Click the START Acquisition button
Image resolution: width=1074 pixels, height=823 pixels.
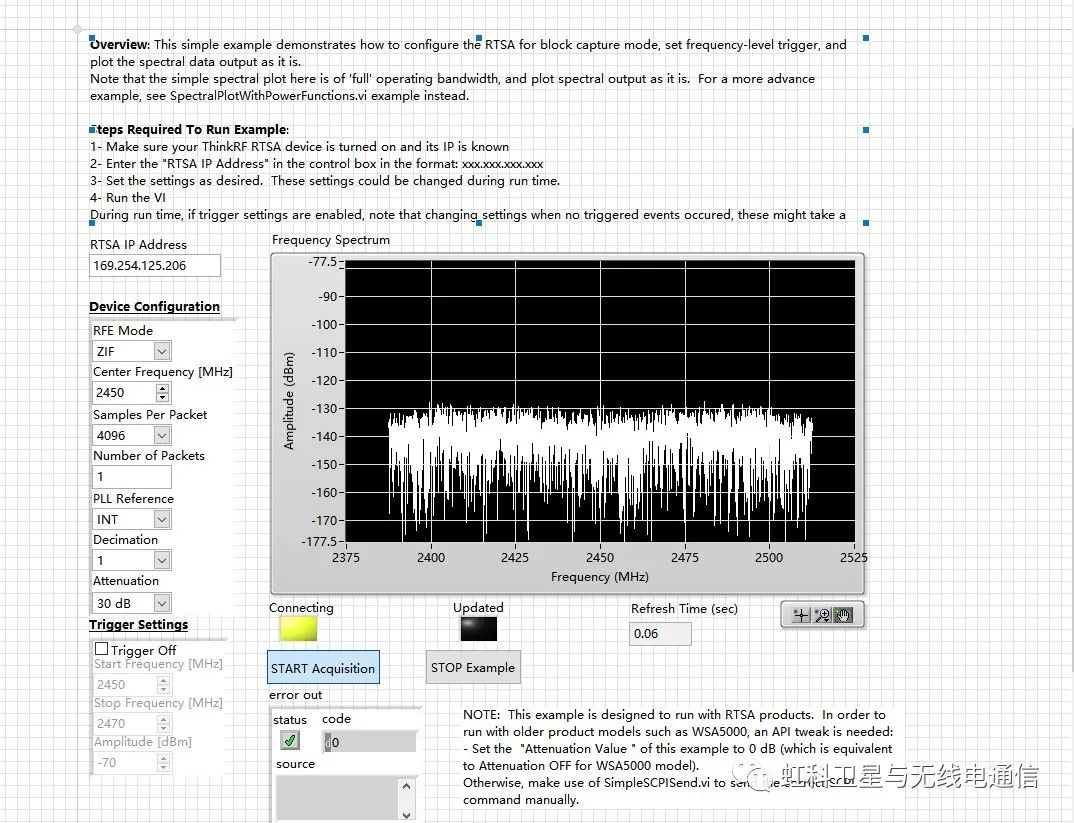pyautogui.click(x=322, y=667)
